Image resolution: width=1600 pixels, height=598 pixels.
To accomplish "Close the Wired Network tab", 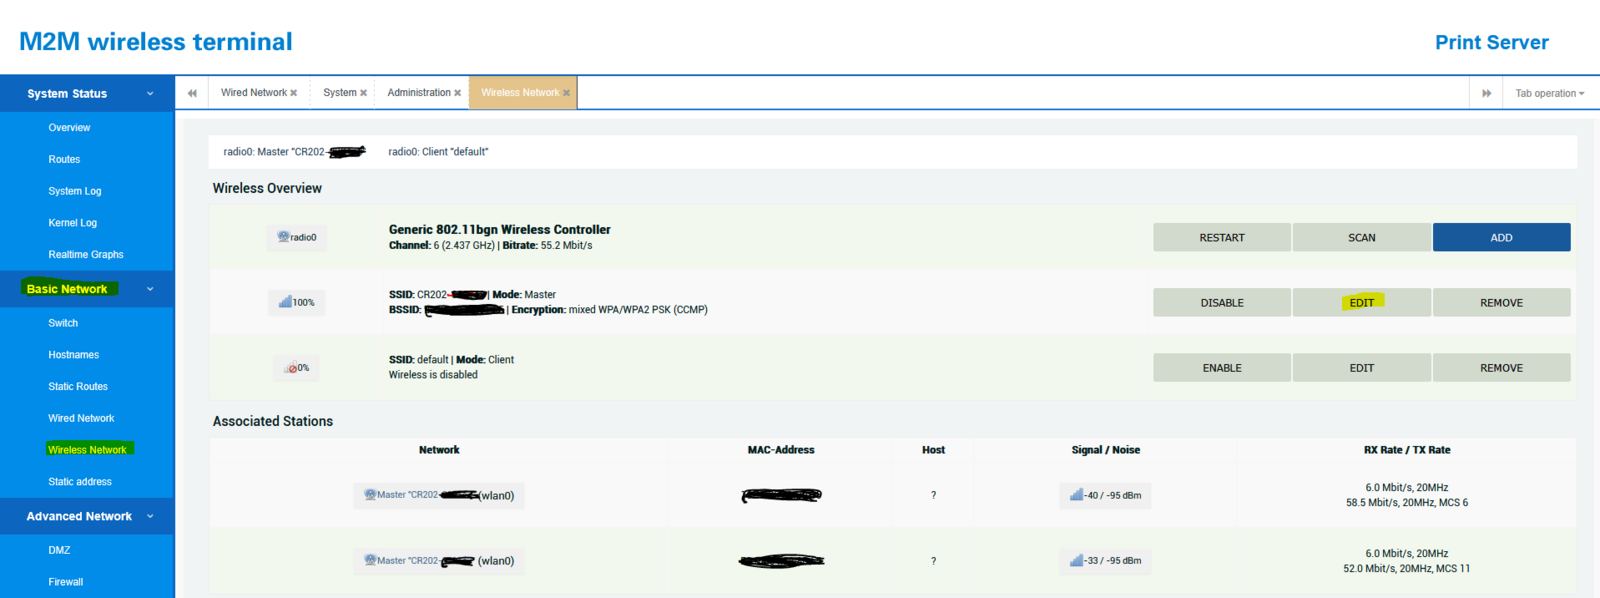I will point(294,93).
